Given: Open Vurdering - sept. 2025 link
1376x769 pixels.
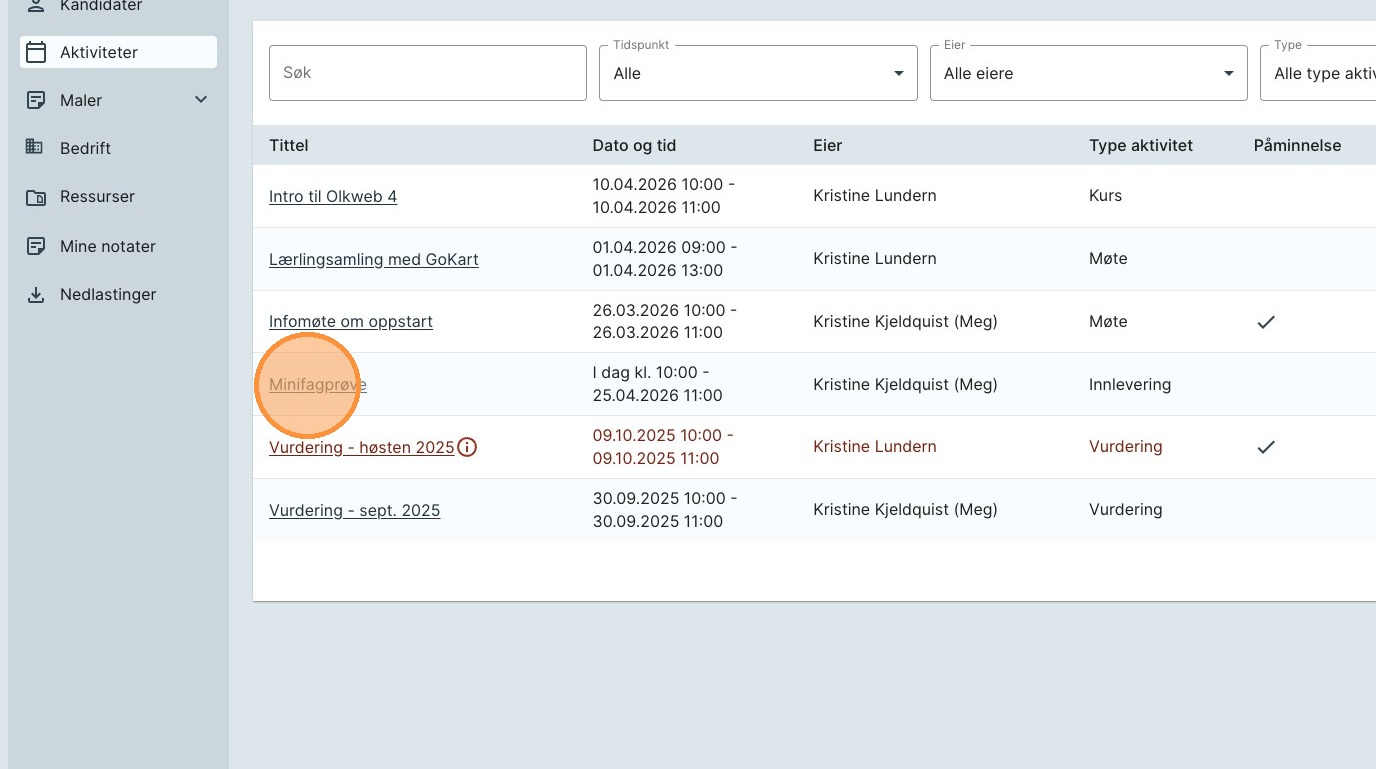Looking at the screenshot, I should [354, 511].
